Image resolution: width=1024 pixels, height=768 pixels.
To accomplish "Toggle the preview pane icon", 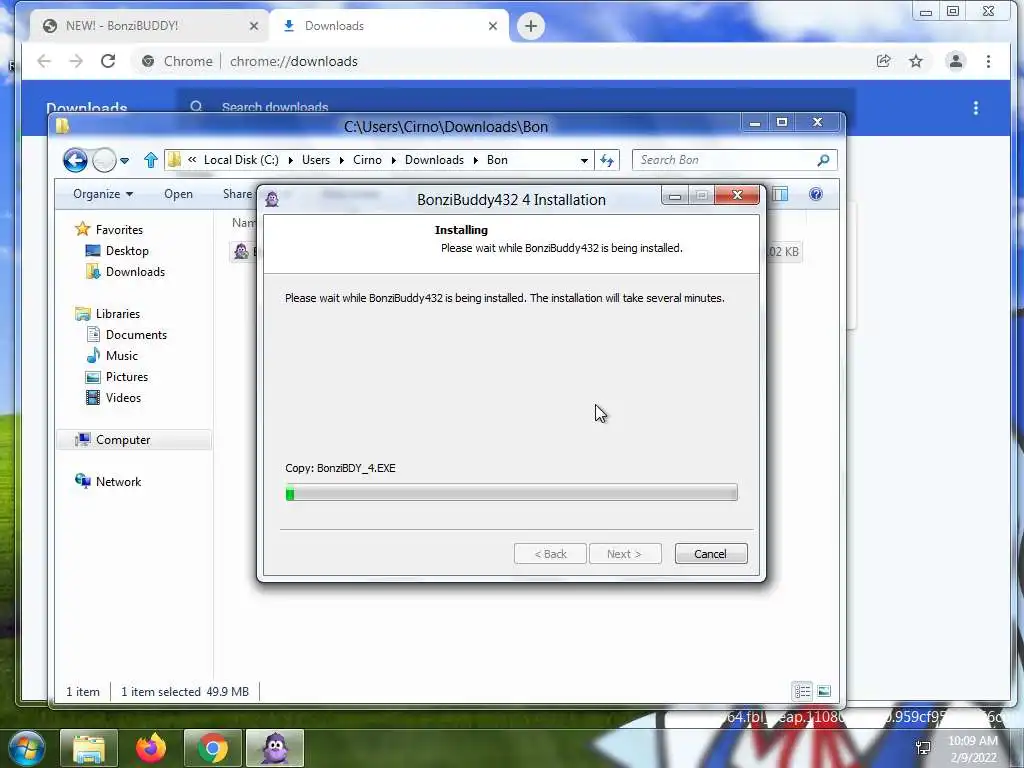I will [x=780, y=194].
